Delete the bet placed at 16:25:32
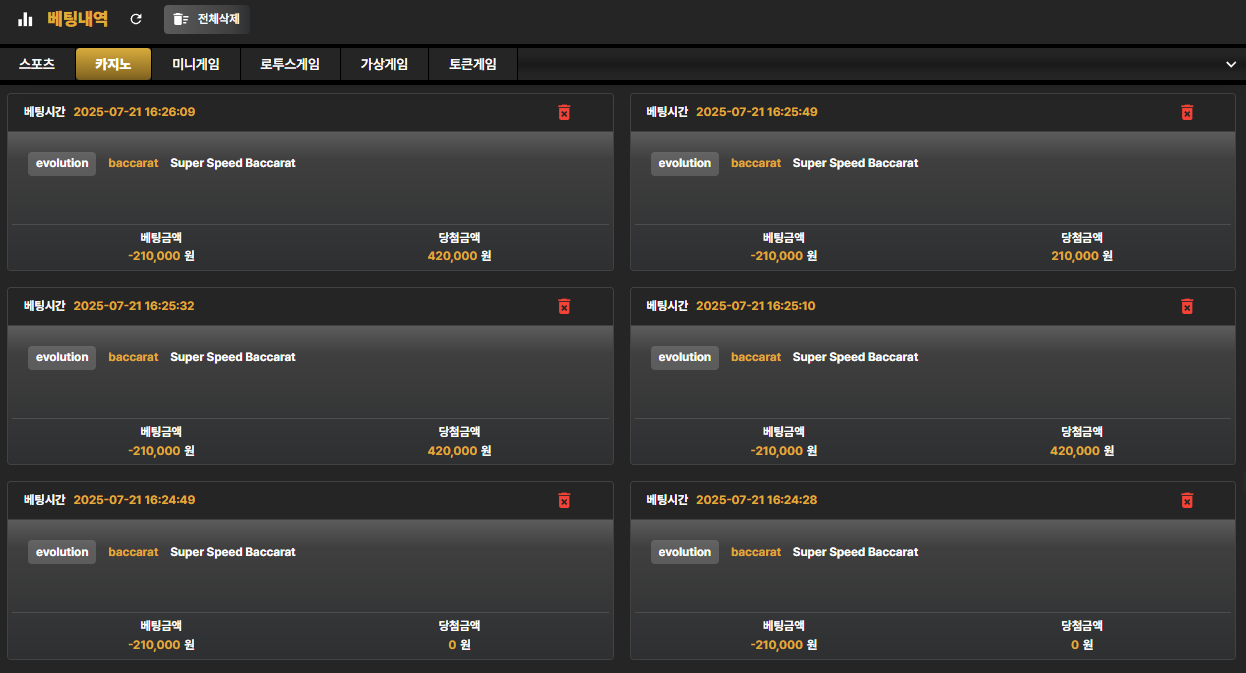Screen dimensions: 1246x673 click(564, 306)
